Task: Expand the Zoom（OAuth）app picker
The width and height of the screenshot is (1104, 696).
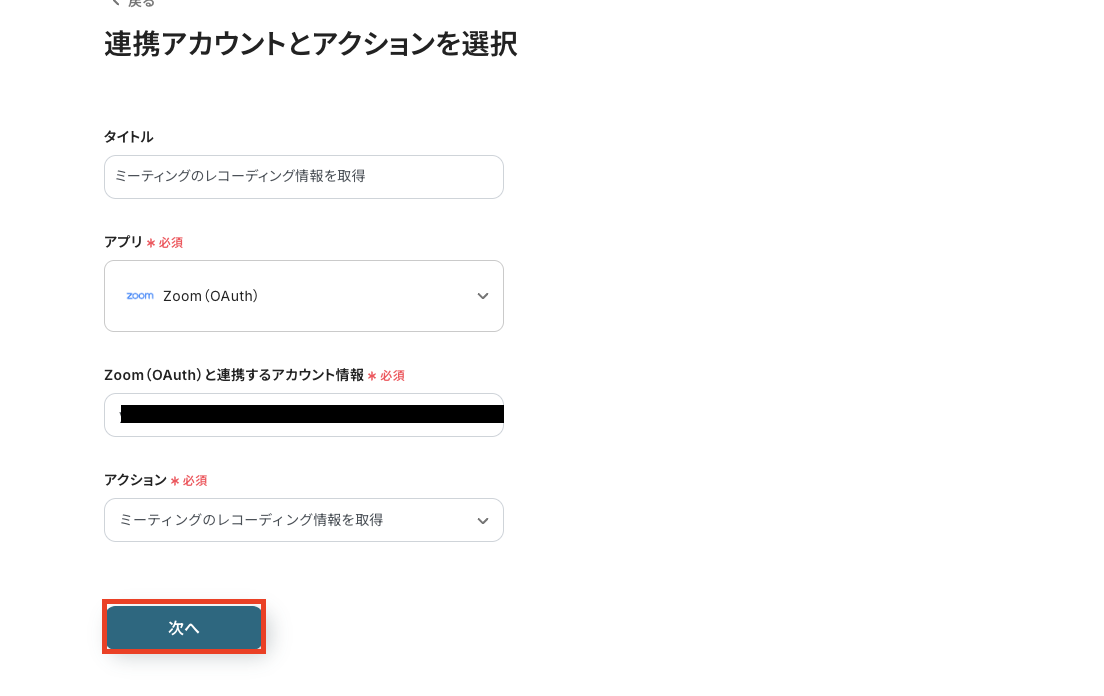Action: pos(304,296)
